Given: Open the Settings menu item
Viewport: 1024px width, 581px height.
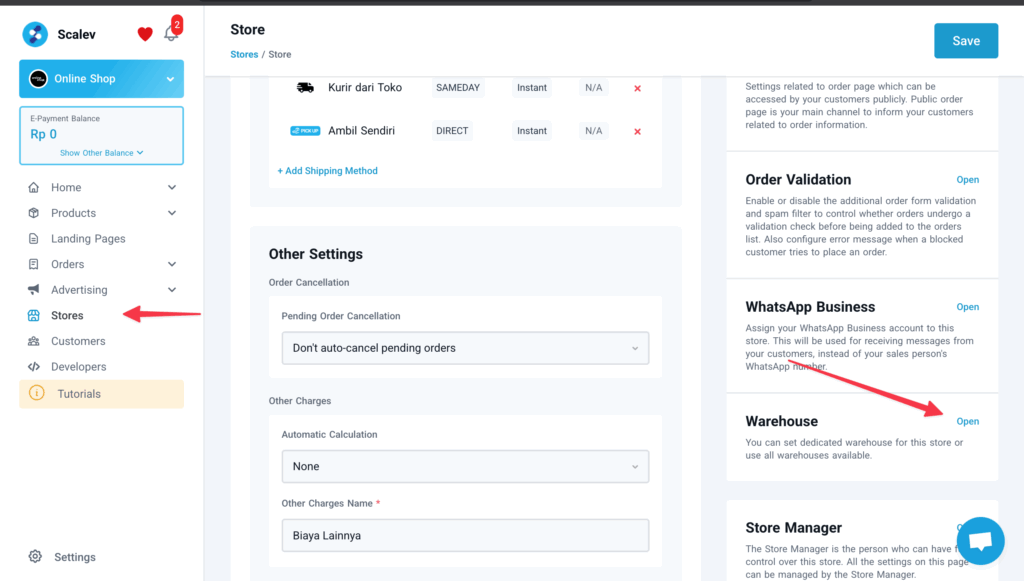Looking at the screenshot, I should pyautogui.click(x=75, y=557).
